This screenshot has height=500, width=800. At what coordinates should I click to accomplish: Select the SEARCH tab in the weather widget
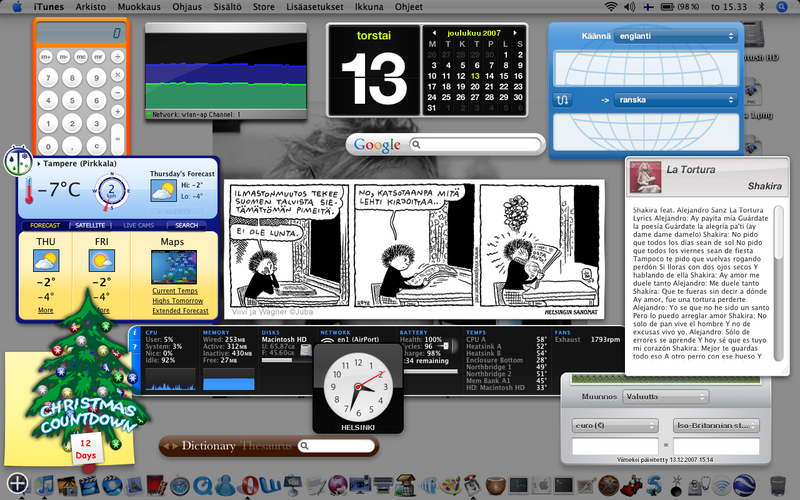[x=186, y=225]
